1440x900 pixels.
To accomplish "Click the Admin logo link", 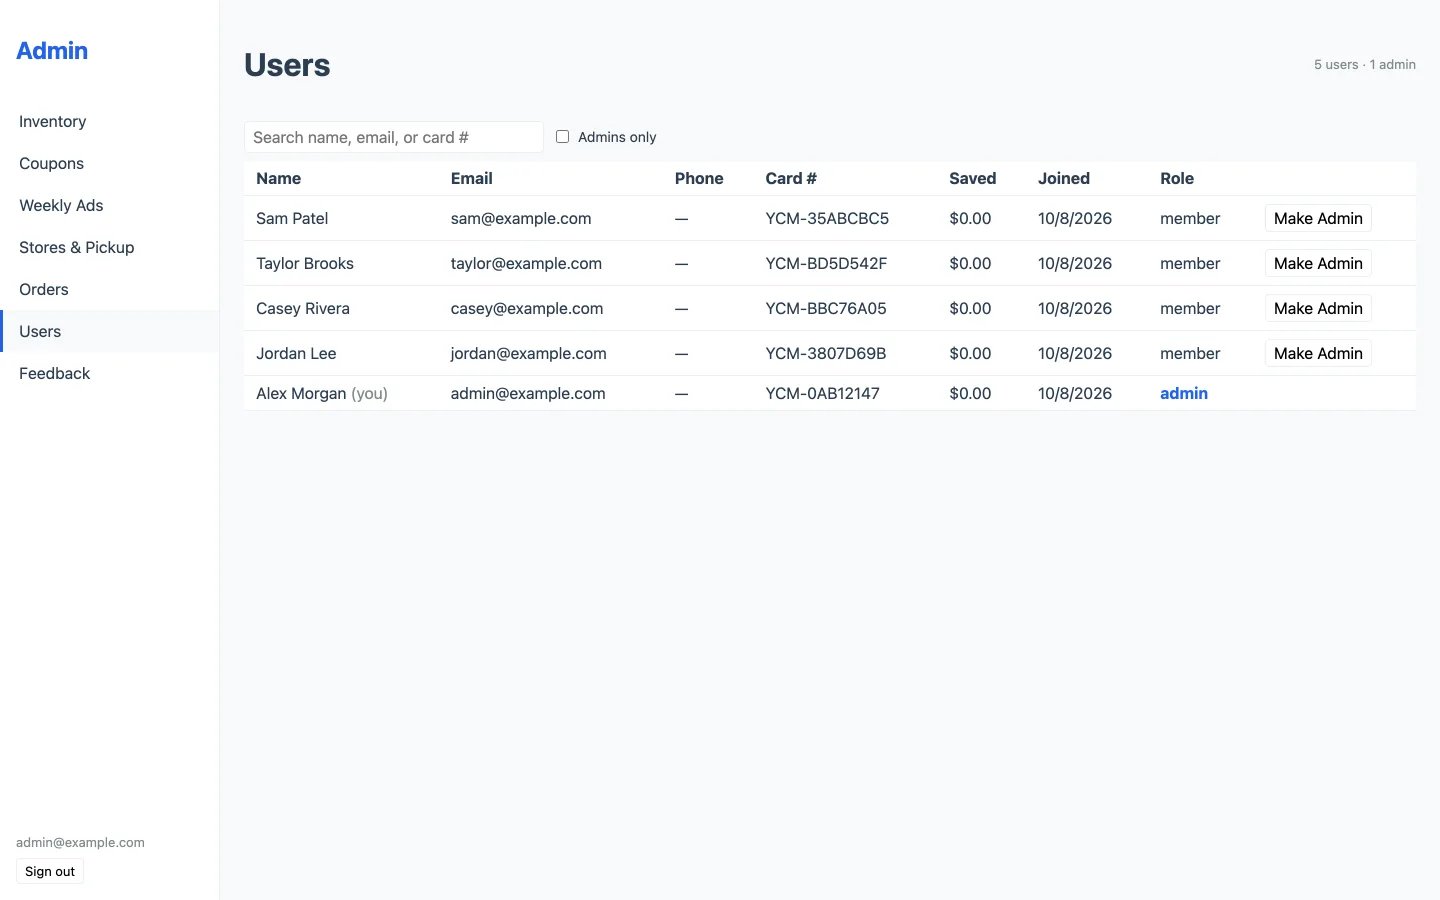I will (52, 51).
